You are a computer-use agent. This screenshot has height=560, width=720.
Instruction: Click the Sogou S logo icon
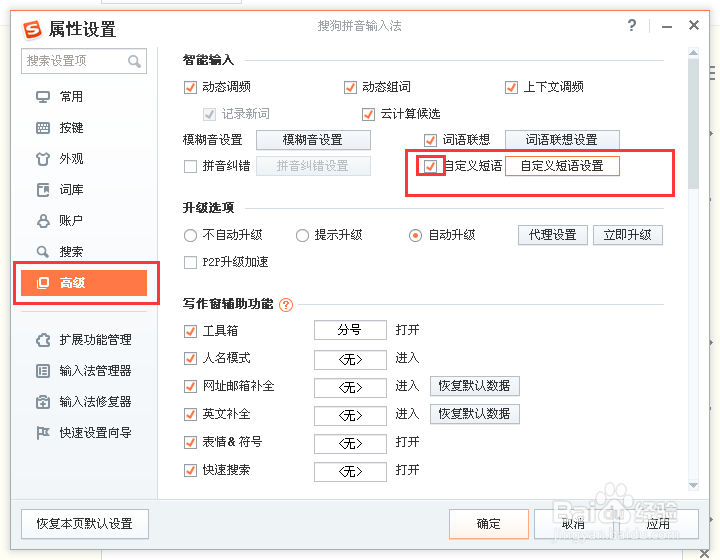pyautogui.click(x=33, y=30)
